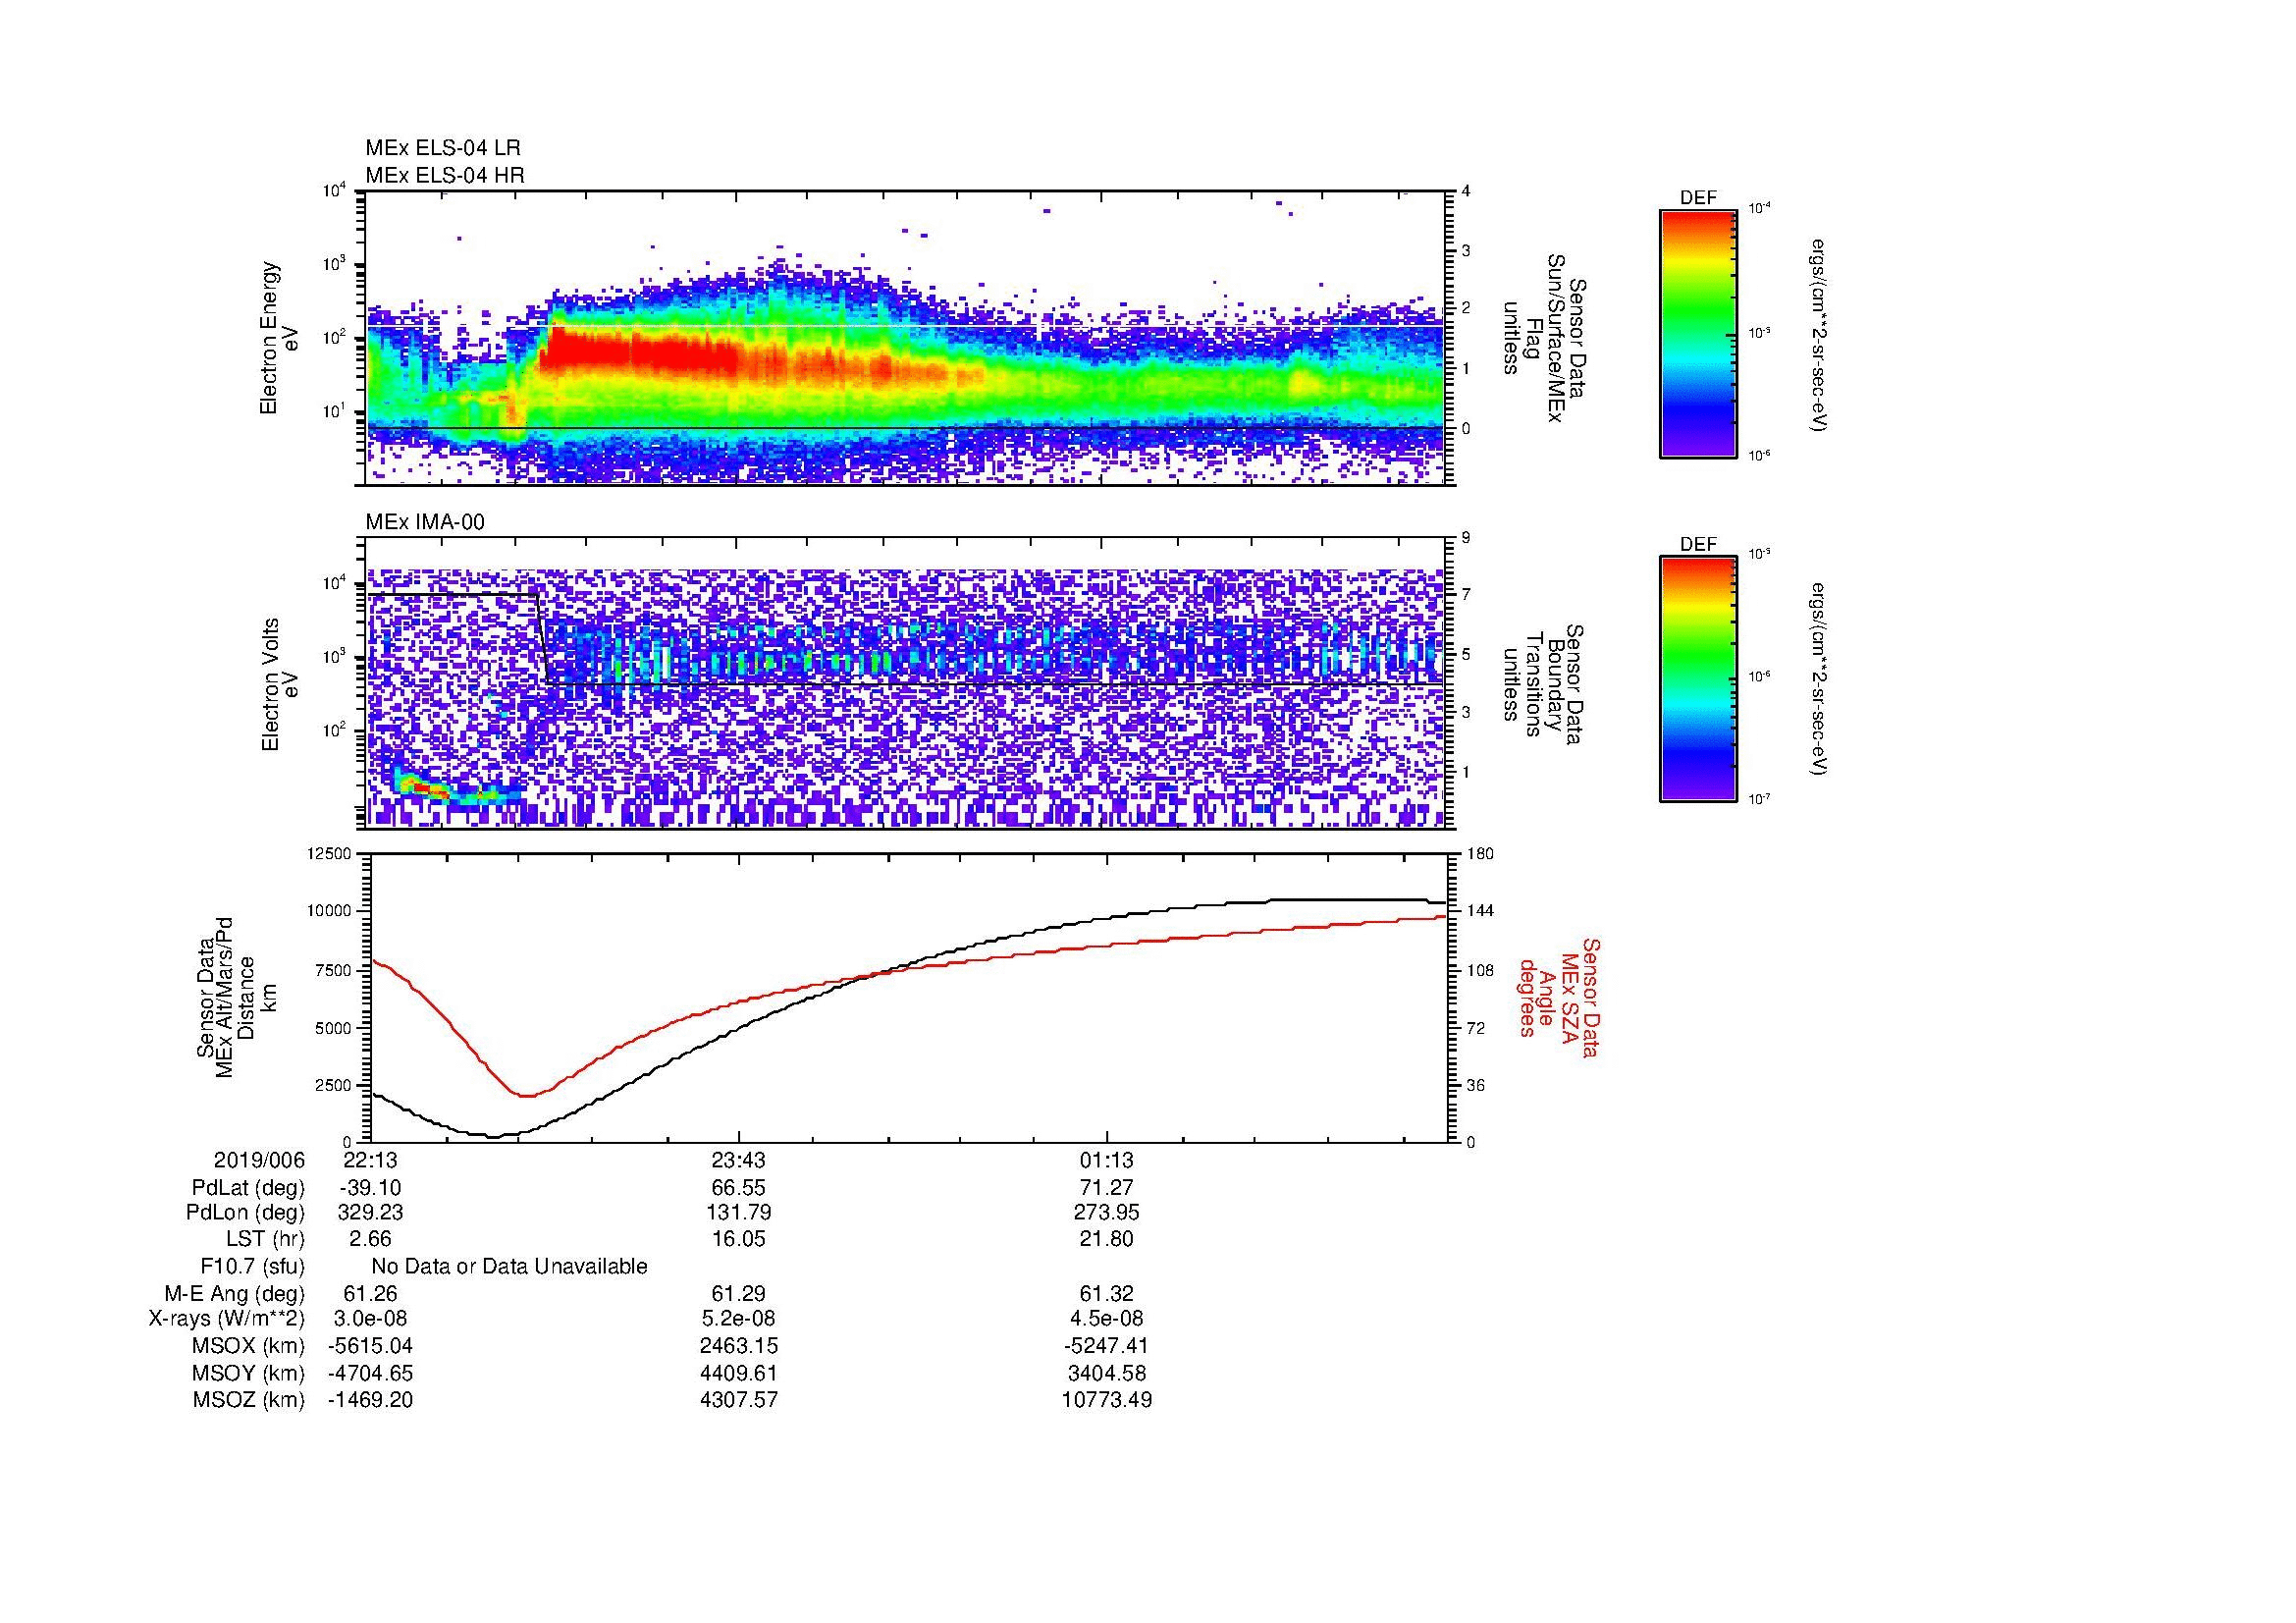Click the lower DEF color bar for IMA
Image resolution: width=2296 pixels, height=1623 pixels.
tap(1698, 679)
